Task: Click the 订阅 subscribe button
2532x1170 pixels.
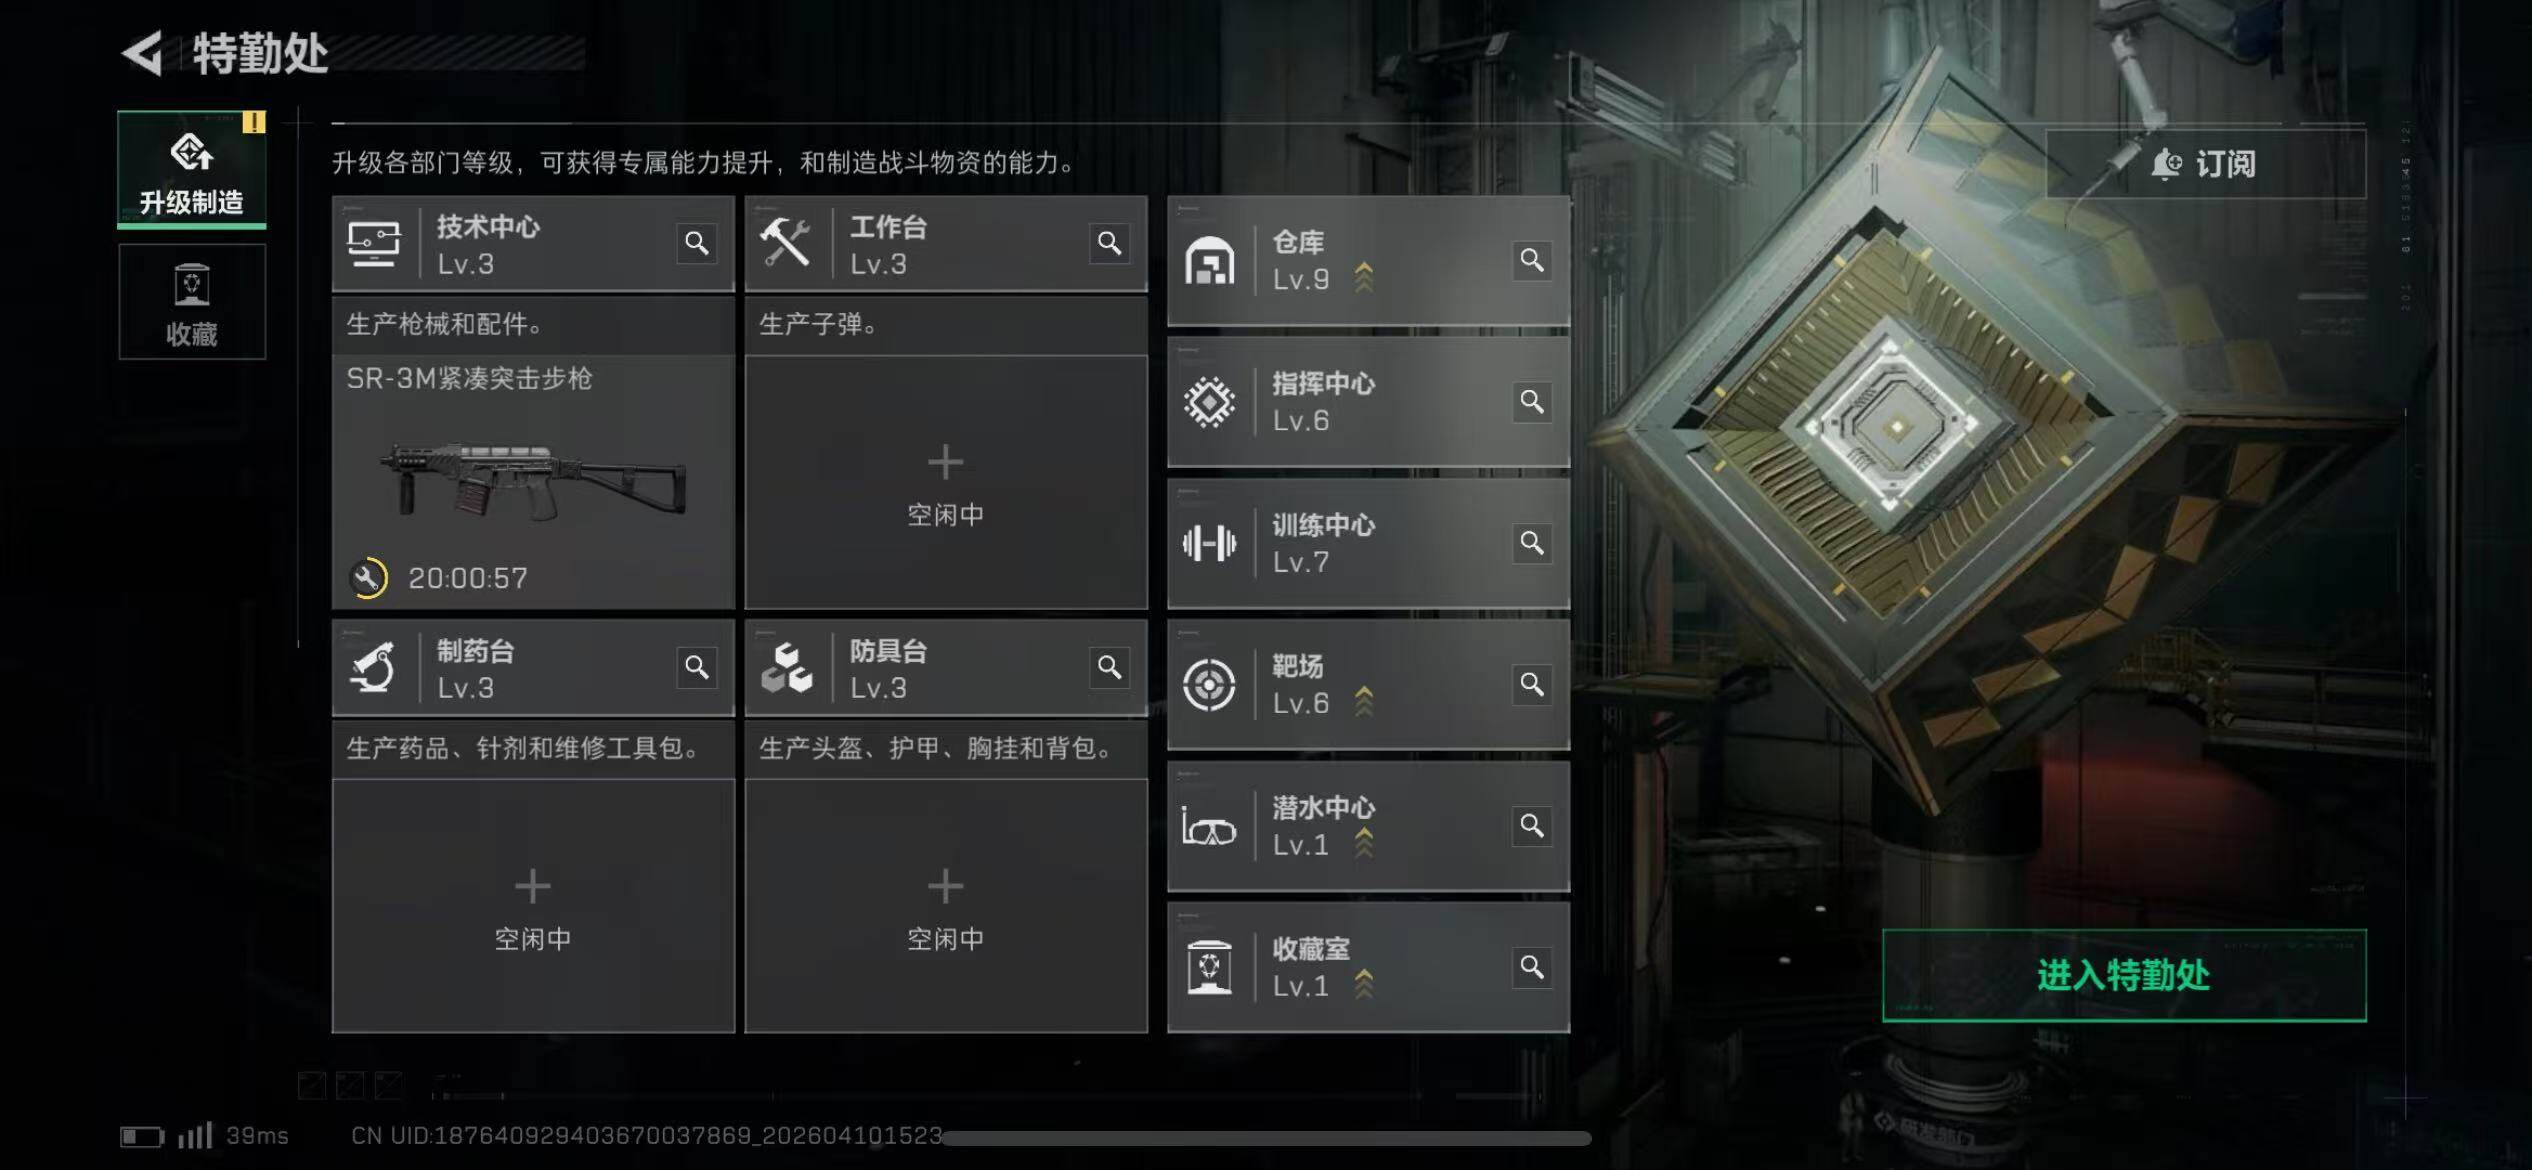Action: click(2205, 163)
